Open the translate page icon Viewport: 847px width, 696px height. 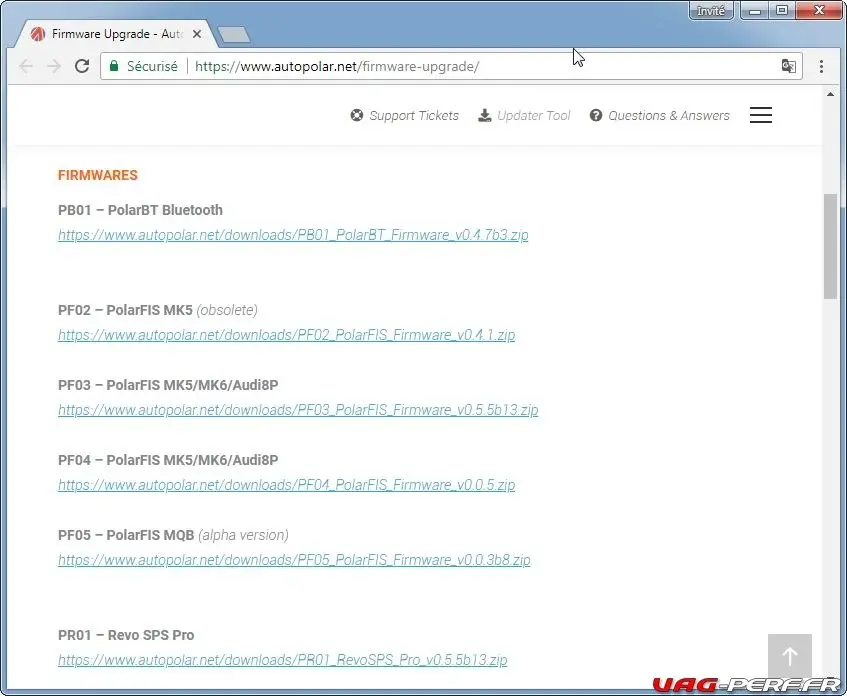tap(788, 66)
